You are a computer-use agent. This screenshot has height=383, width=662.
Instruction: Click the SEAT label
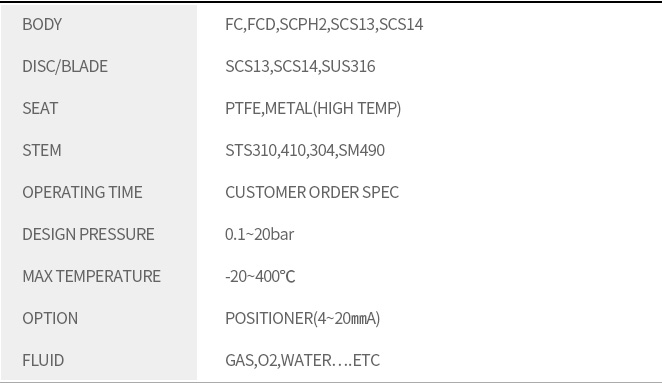click(x=40, y=109)
